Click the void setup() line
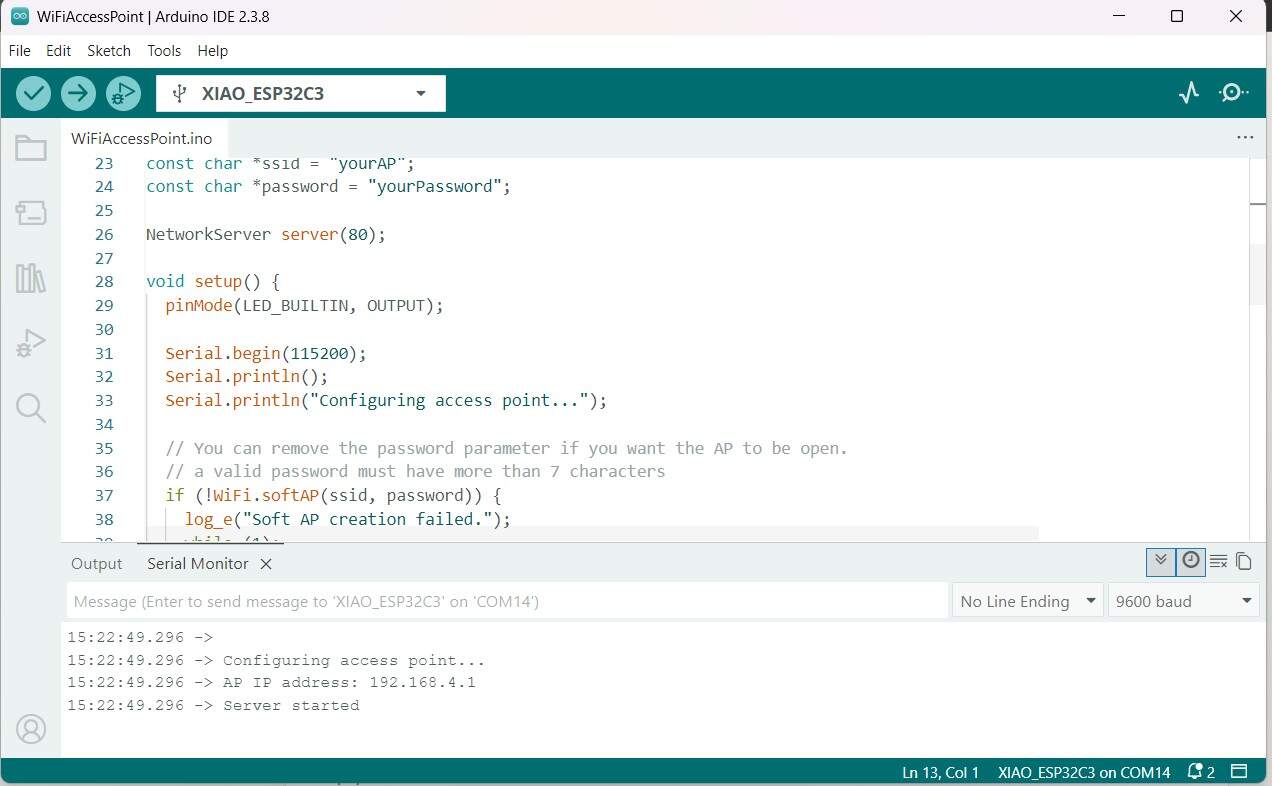The image size is (1272, 786). 213,282
